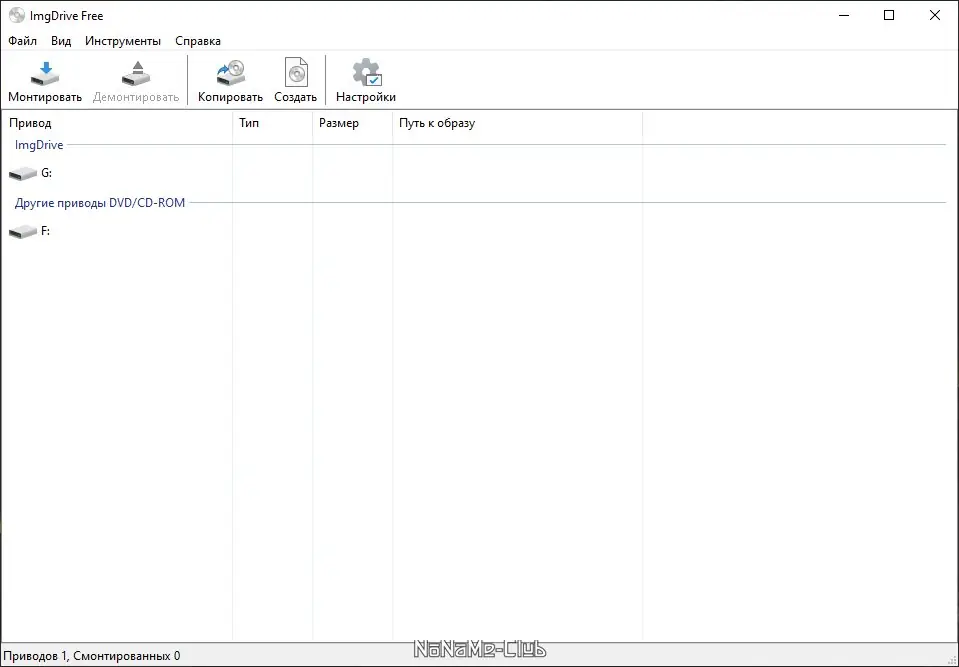This screenshot has width=959, height=667.
Task: Click the G: drive label text
Action: [x=46, y=173]
